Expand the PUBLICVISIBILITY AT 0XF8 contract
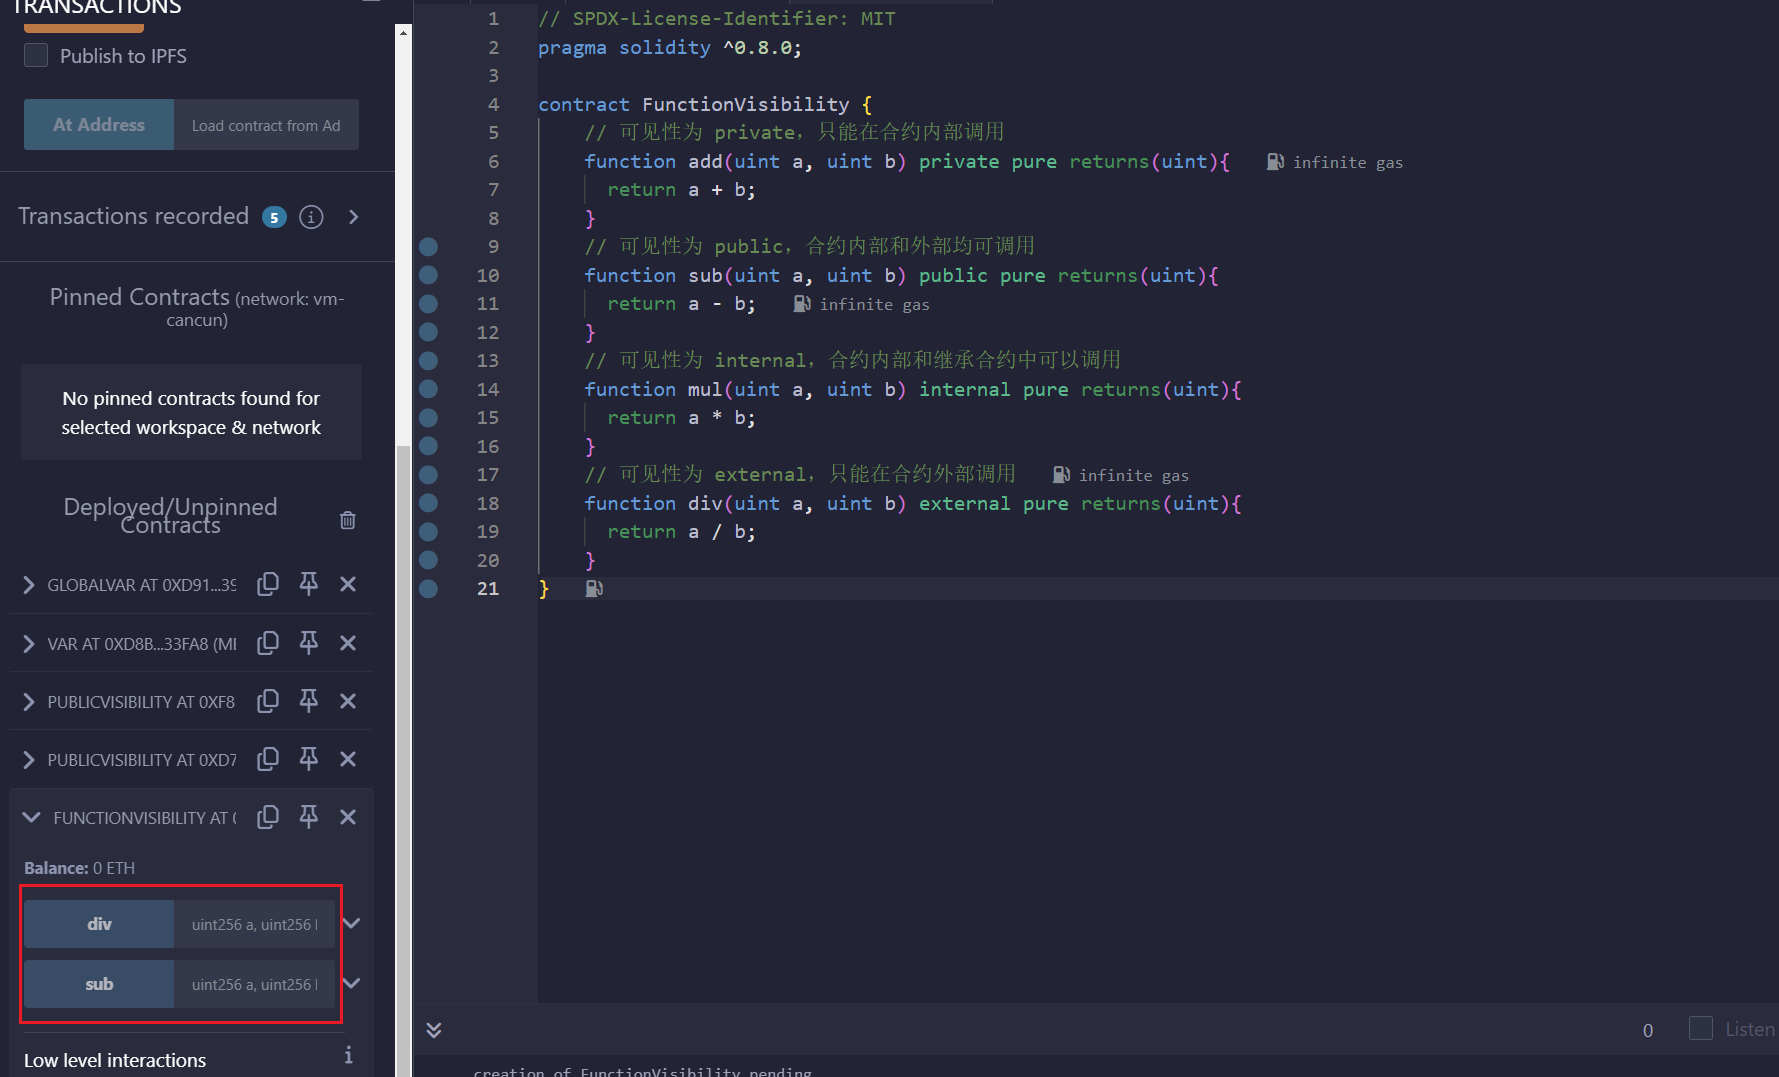 29,702
